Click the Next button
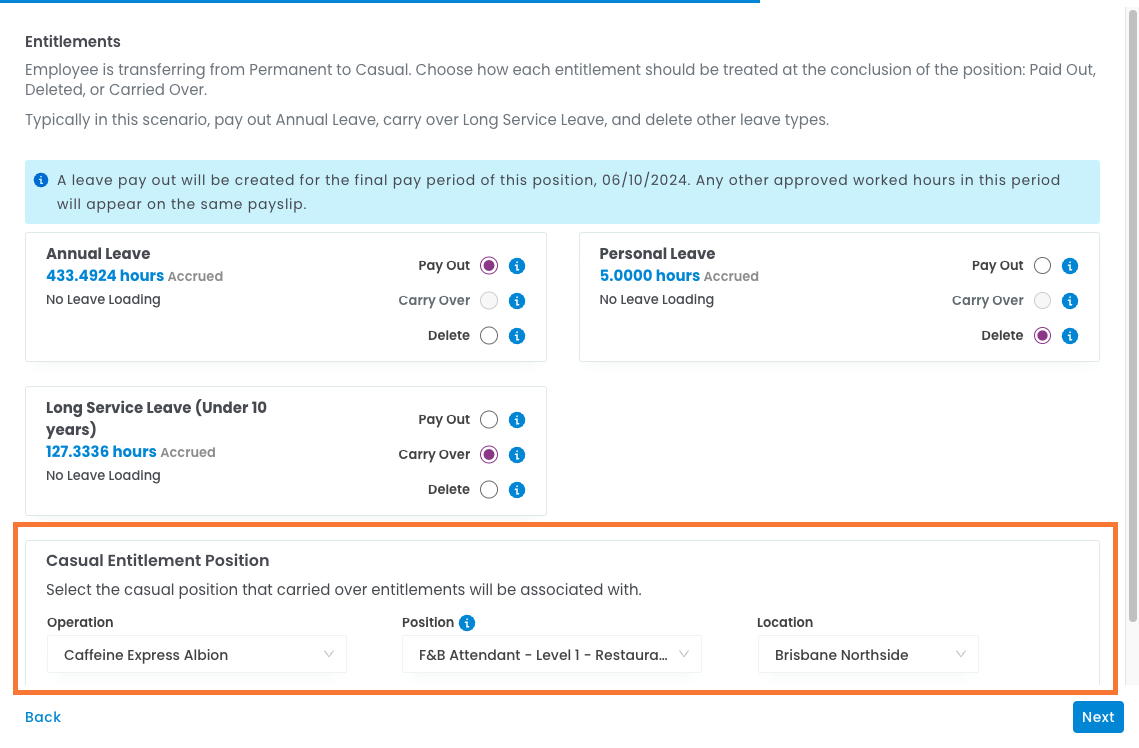The height and width of the screenshot is (748, 1139). point(1097,717)
